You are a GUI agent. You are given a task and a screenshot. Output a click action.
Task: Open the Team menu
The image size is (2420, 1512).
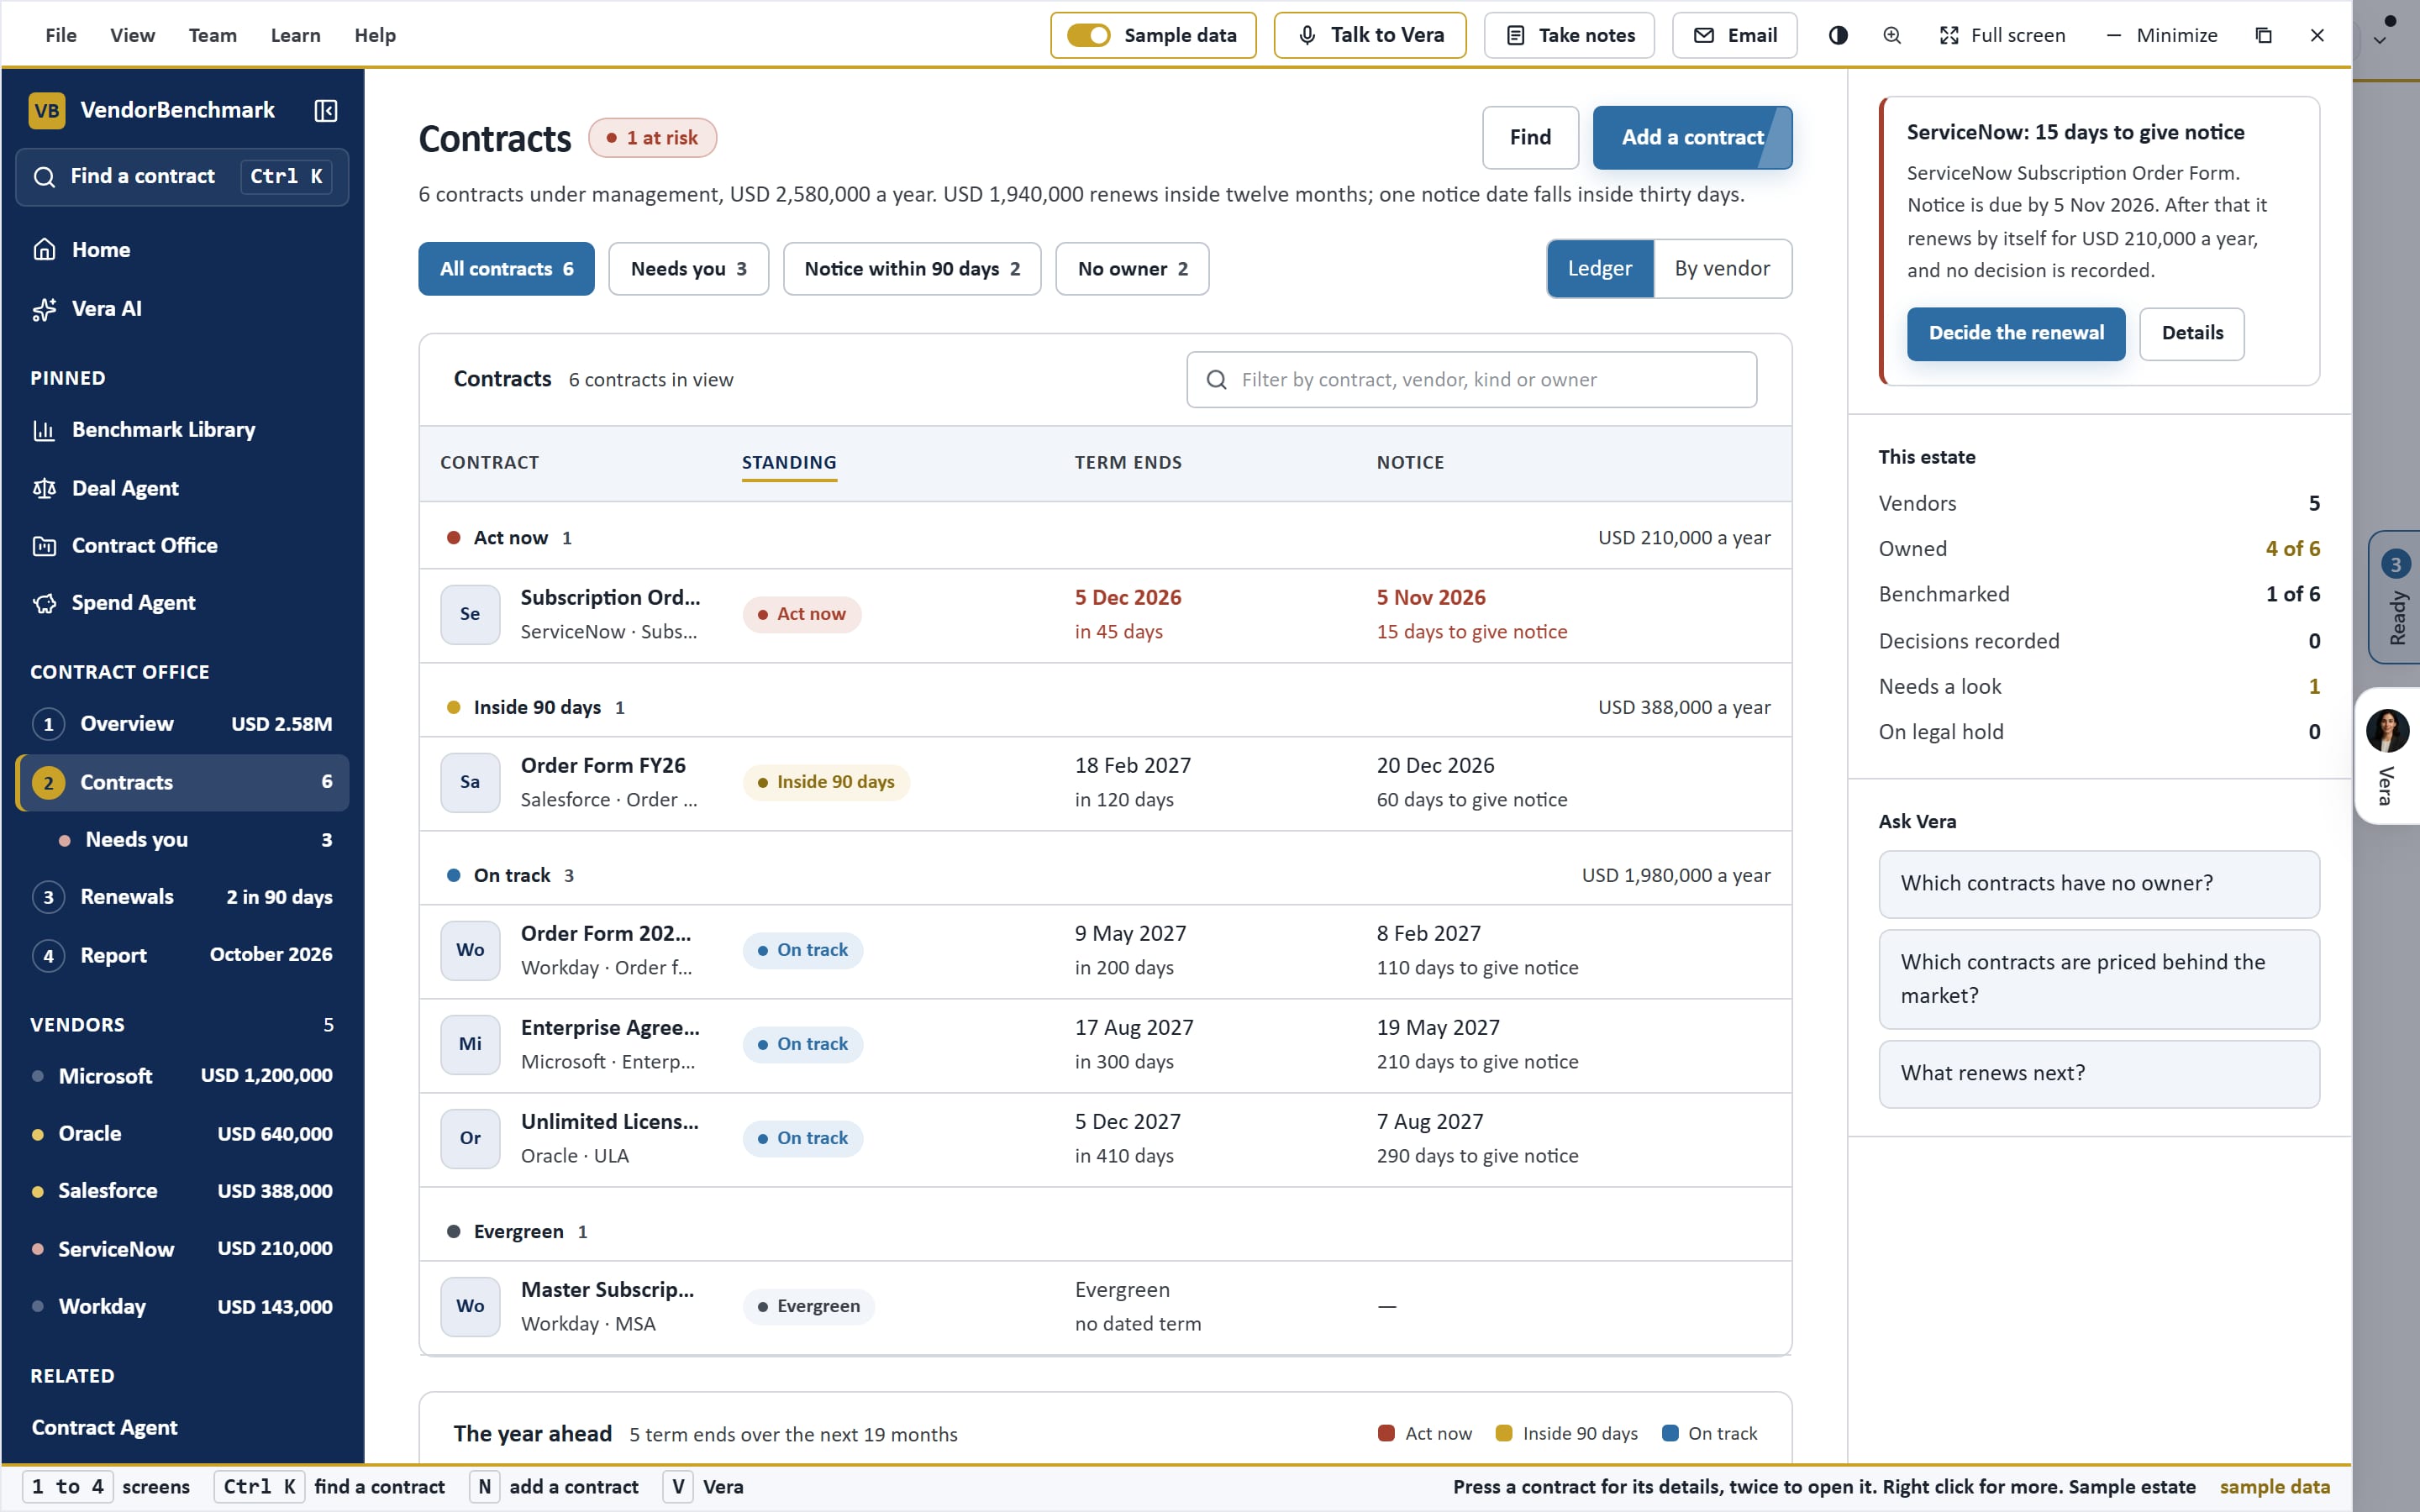(x=212, y=35)
